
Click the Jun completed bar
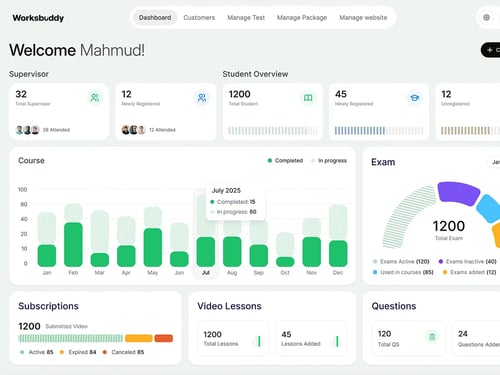click(179, 259)
